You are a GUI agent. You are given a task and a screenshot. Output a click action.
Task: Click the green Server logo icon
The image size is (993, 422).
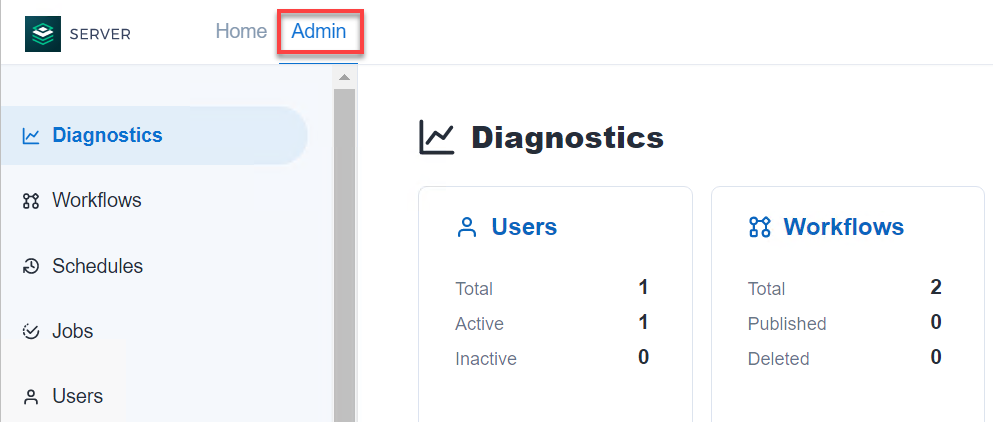click(x=43, y=33)
